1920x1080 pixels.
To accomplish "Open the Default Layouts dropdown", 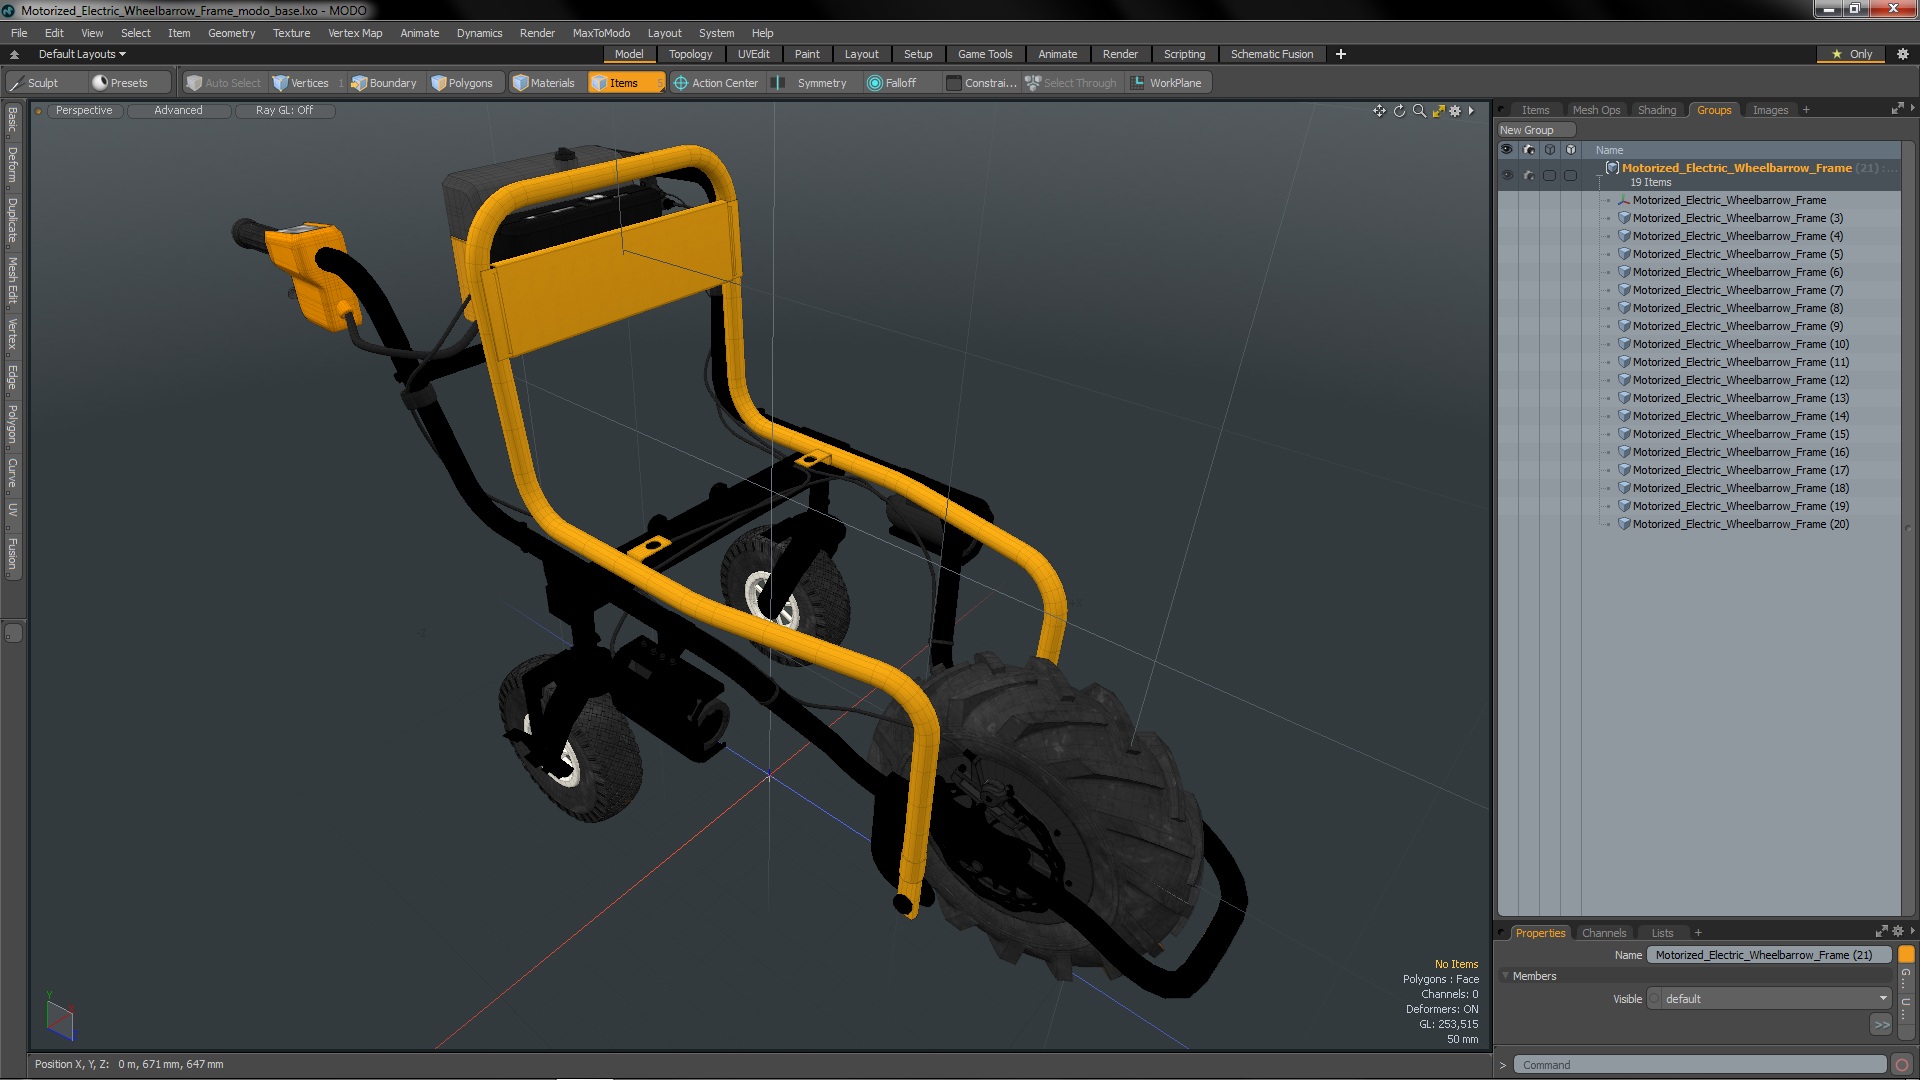I will [82, 54].
